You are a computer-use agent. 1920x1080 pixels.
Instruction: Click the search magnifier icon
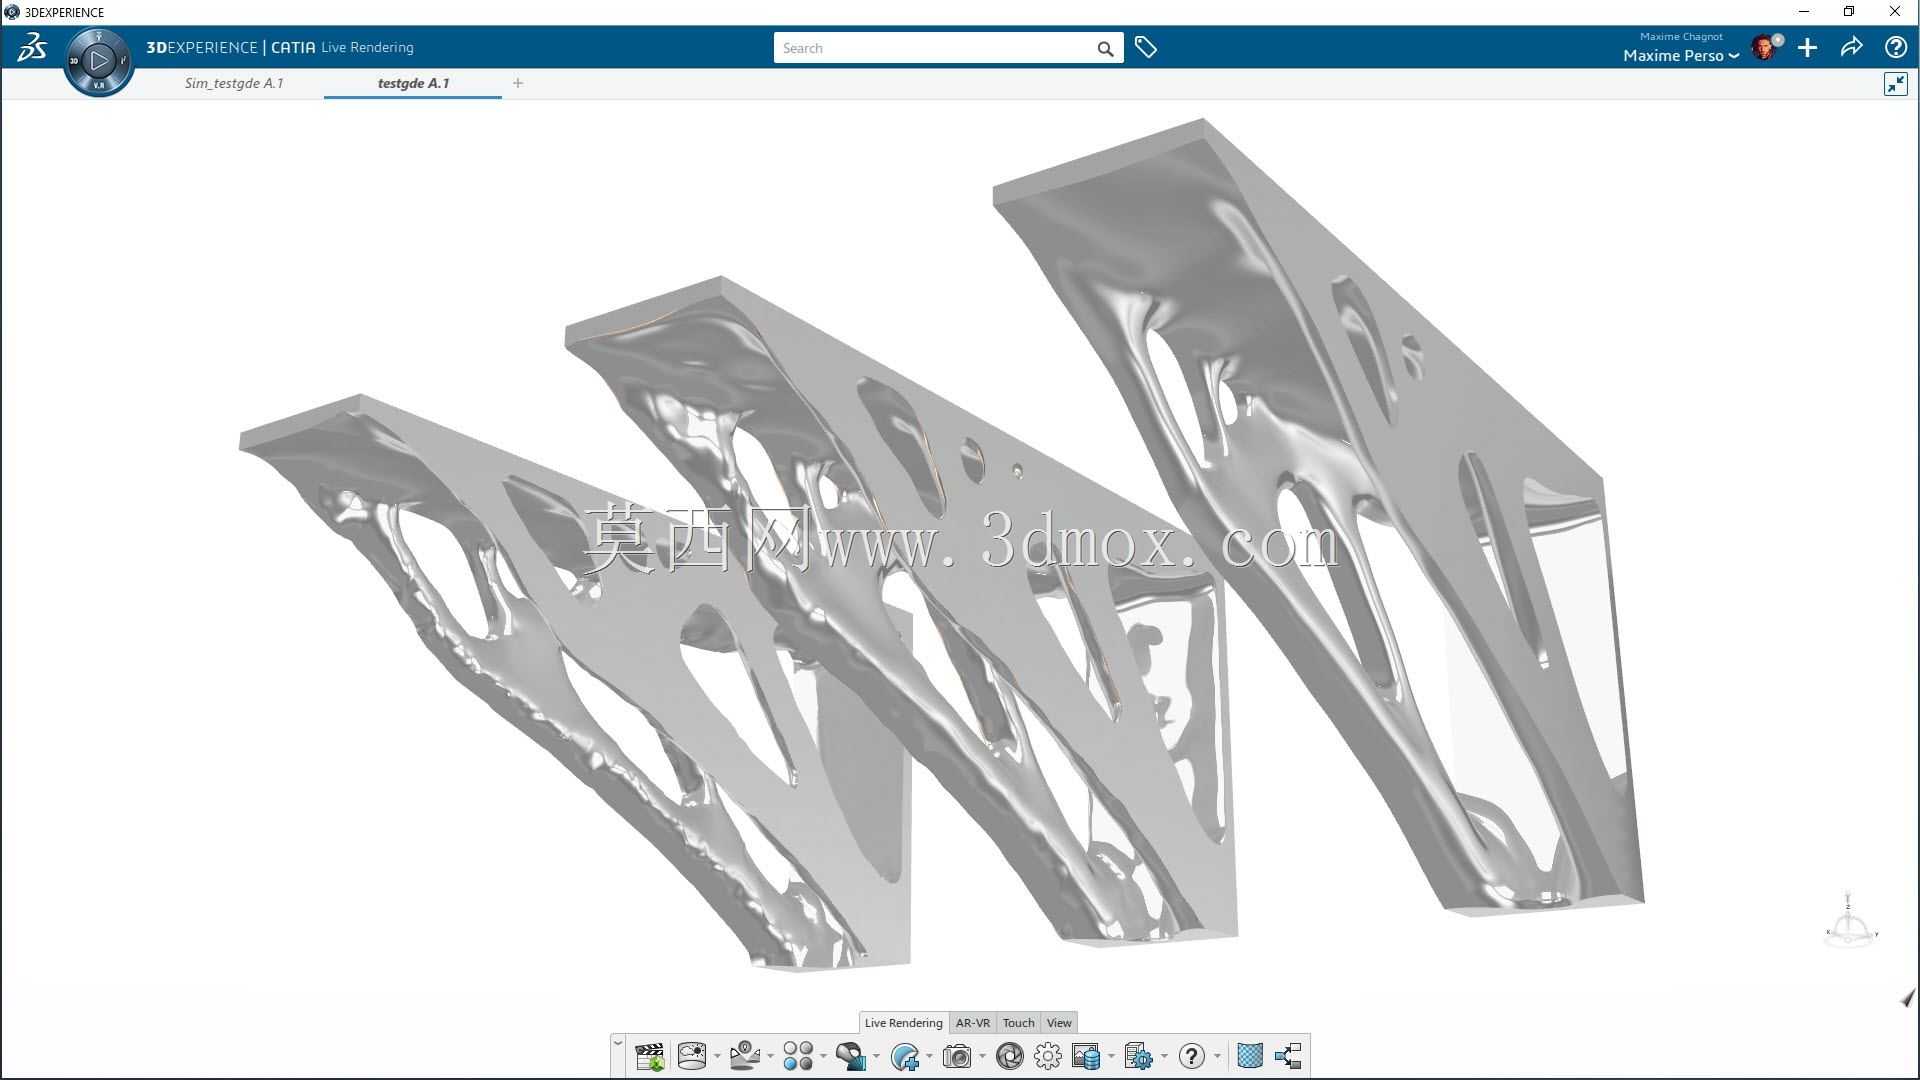coord(1105,48)
